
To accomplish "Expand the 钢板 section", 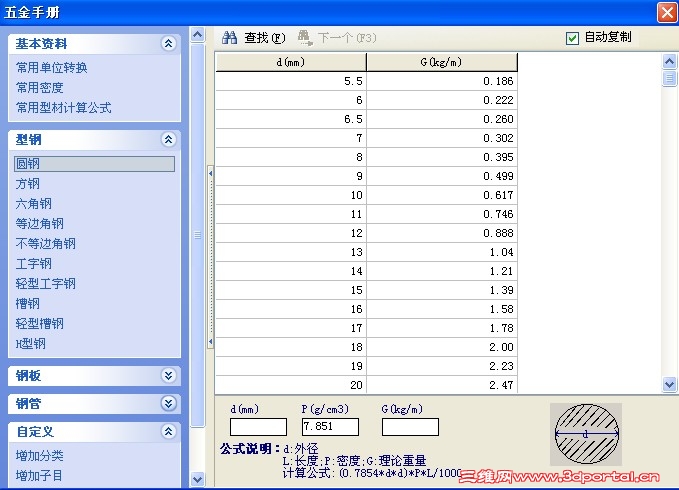I will 168,375.
